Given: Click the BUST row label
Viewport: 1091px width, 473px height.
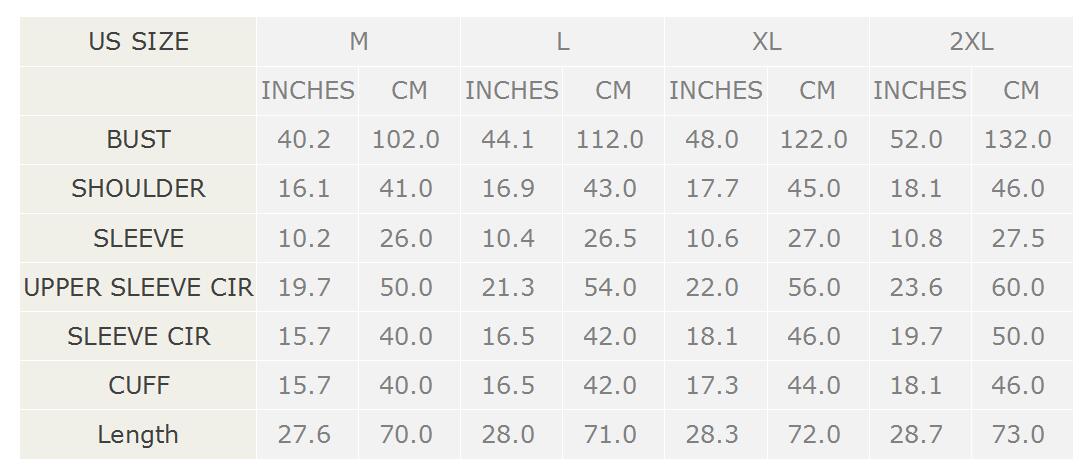Looking at the screenshot, I should 138,140.
